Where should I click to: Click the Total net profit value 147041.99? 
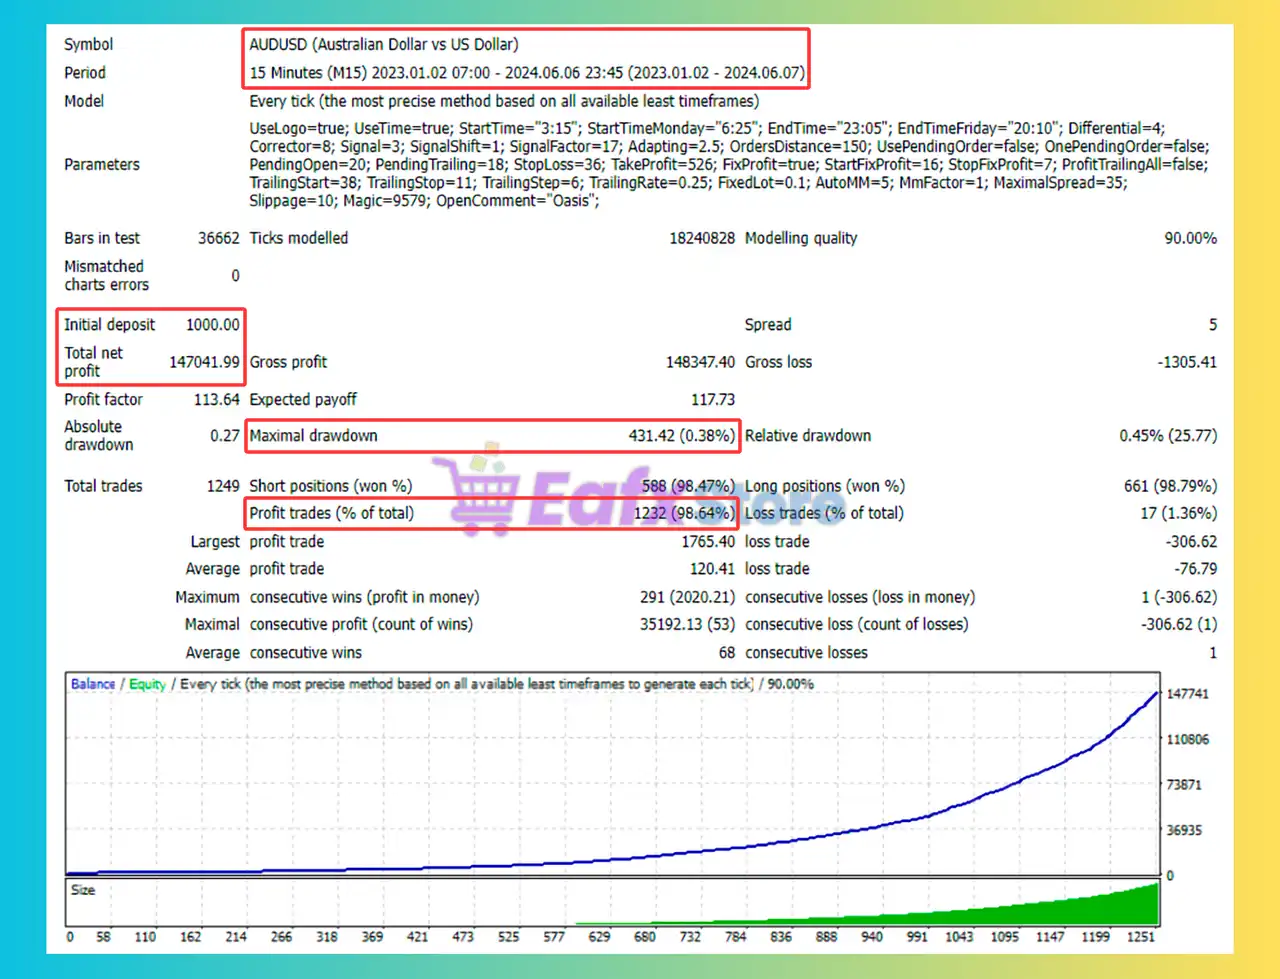tap(204, 362)
